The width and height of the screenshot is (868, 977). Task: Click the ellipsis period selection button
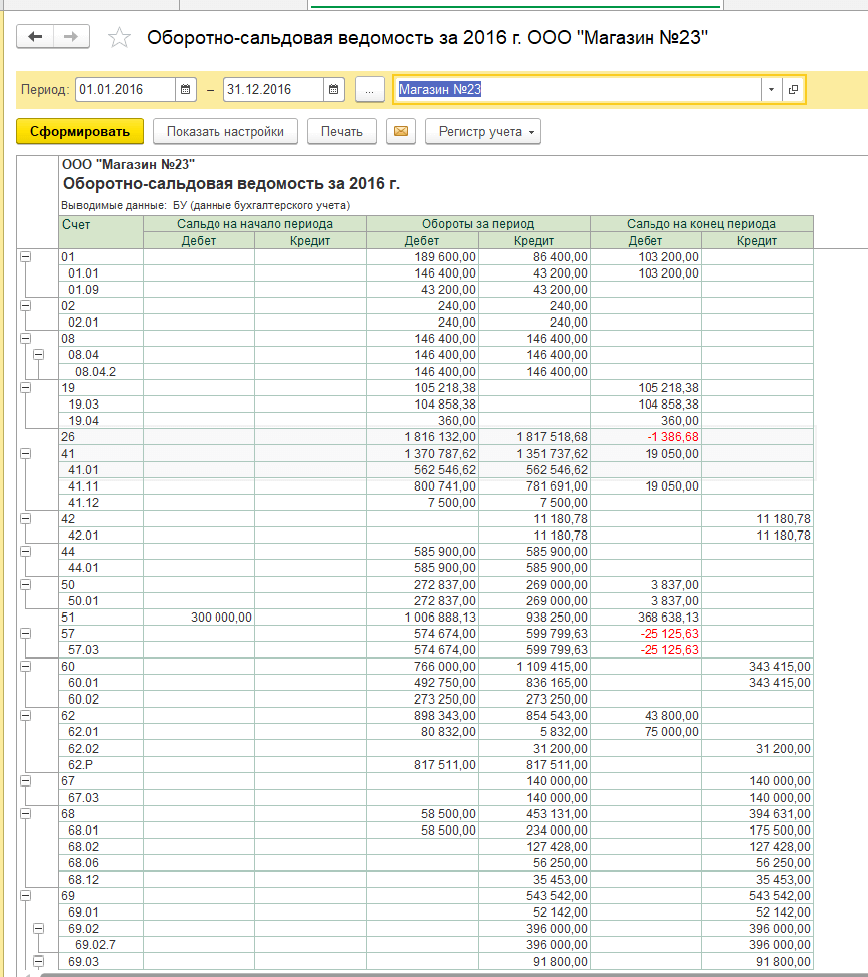click(369, 90)
